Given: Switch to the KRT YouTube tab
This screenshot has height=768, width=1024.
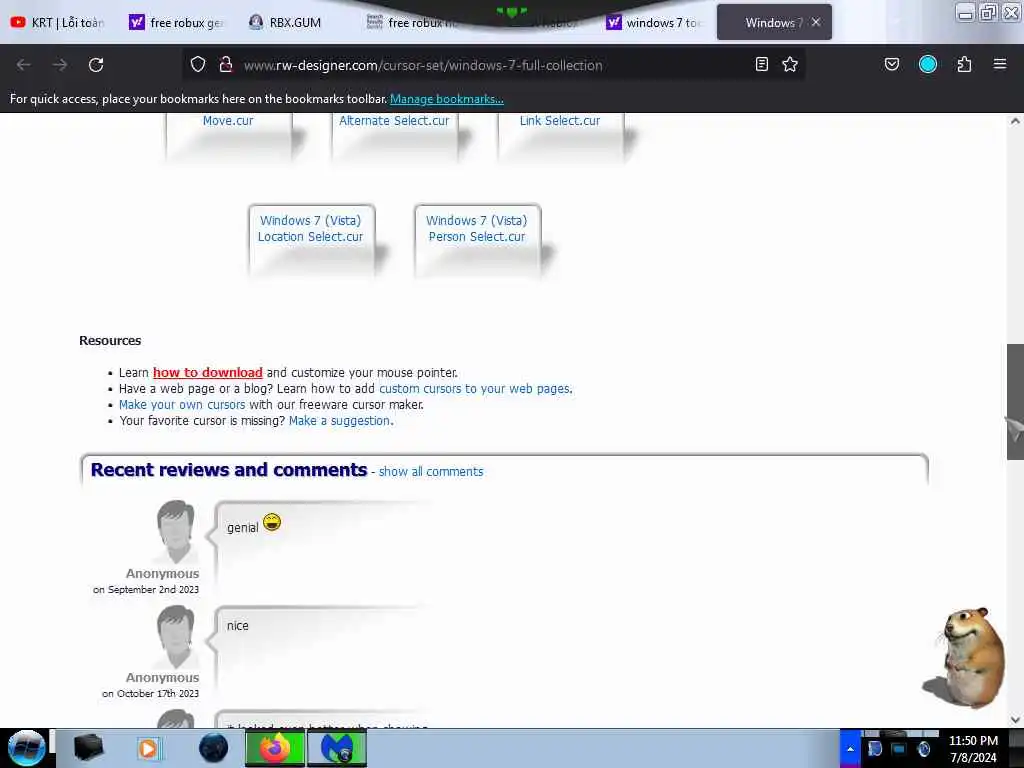Looking at the screenshot, I should pos(57,22).
